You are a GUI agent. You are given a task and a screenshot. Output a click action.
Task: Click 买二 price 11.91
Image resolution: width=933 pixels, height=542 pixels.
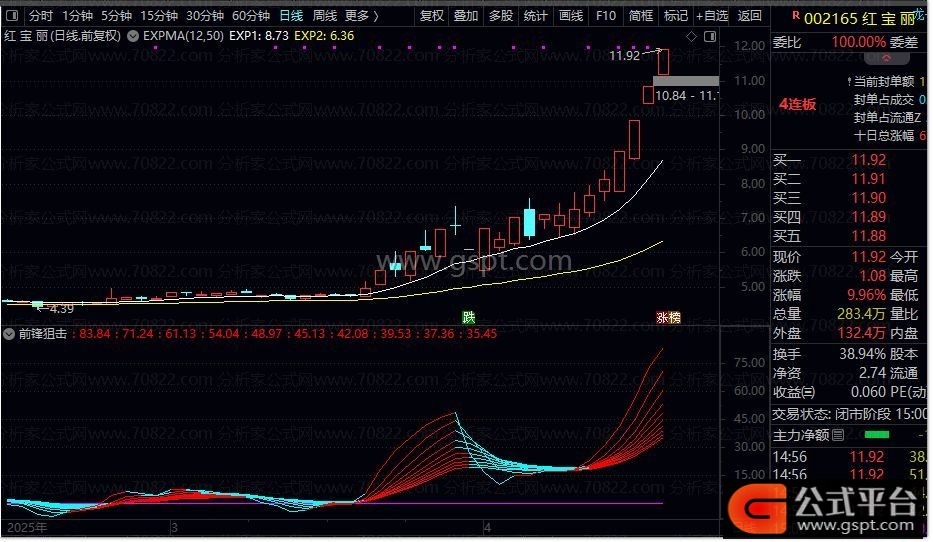(x=868, y=179)
